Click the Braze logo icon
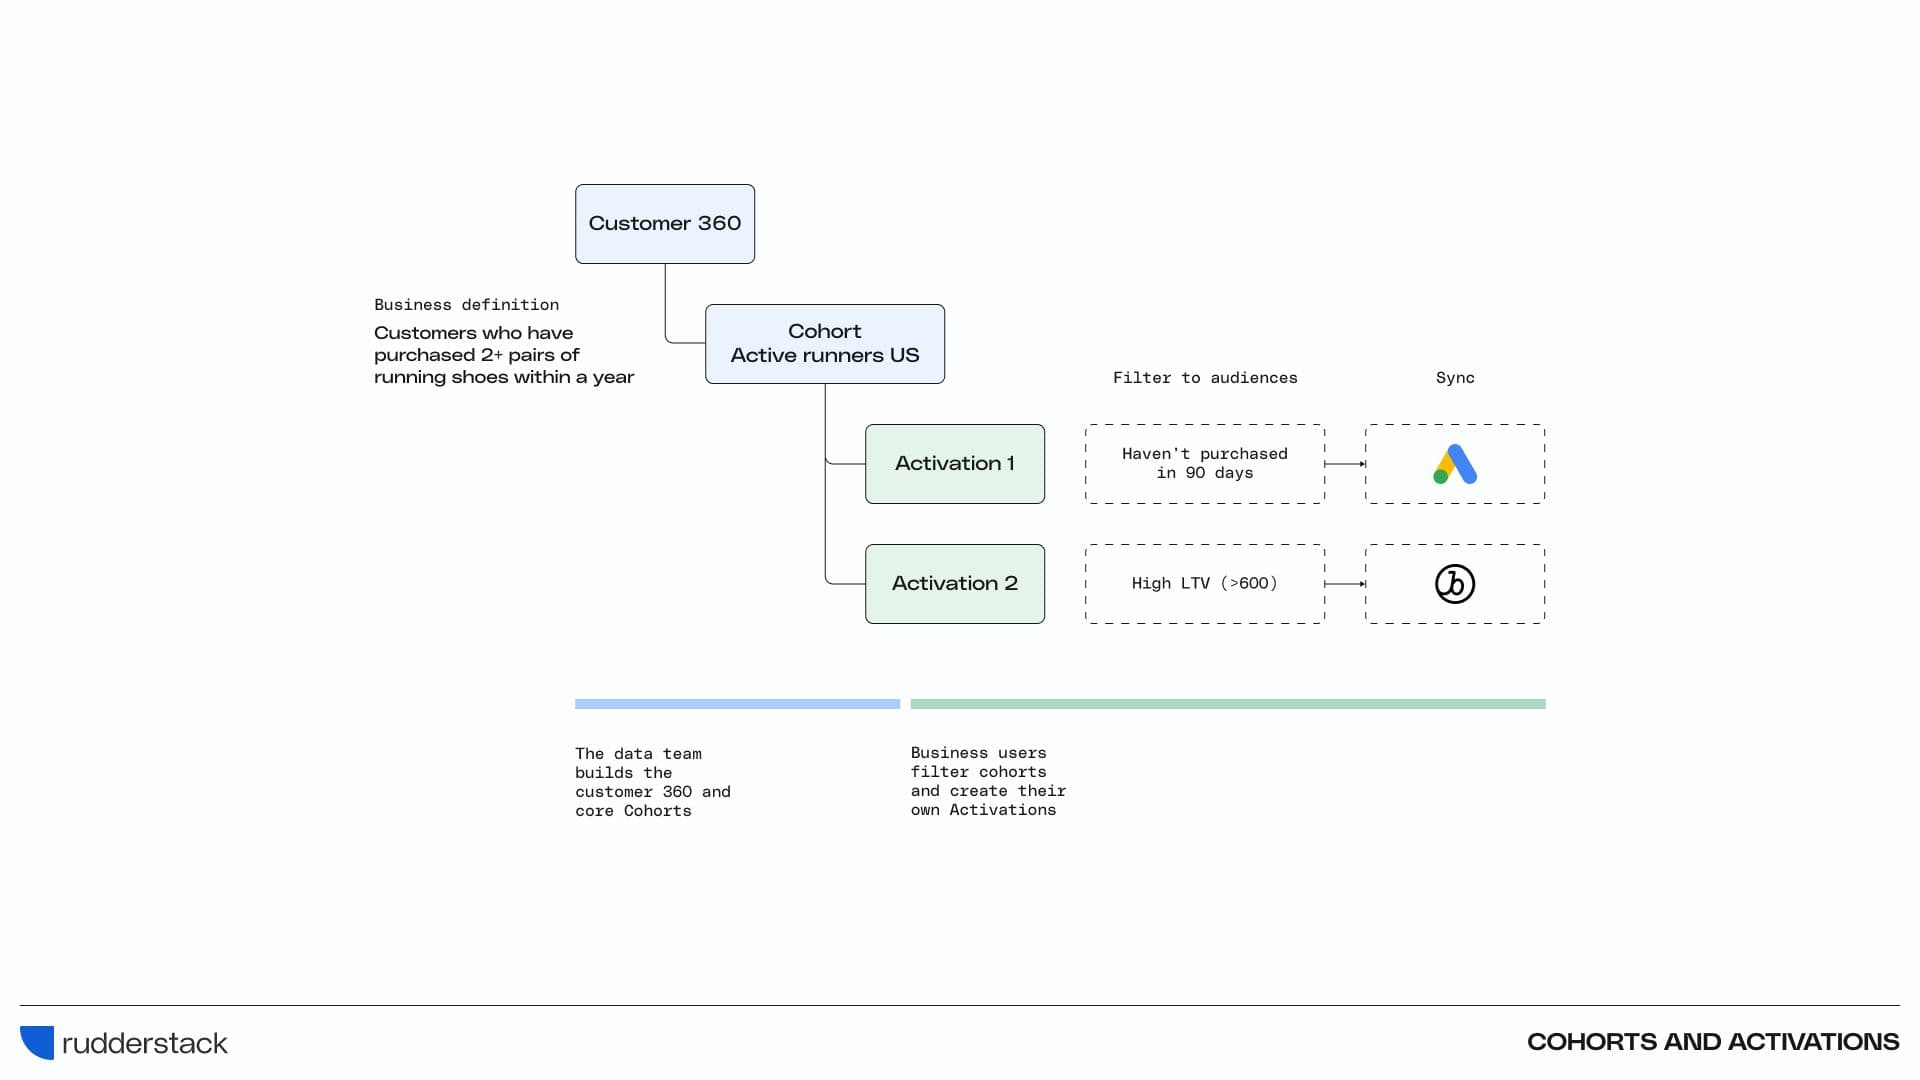 click(x=1455, y=584)
